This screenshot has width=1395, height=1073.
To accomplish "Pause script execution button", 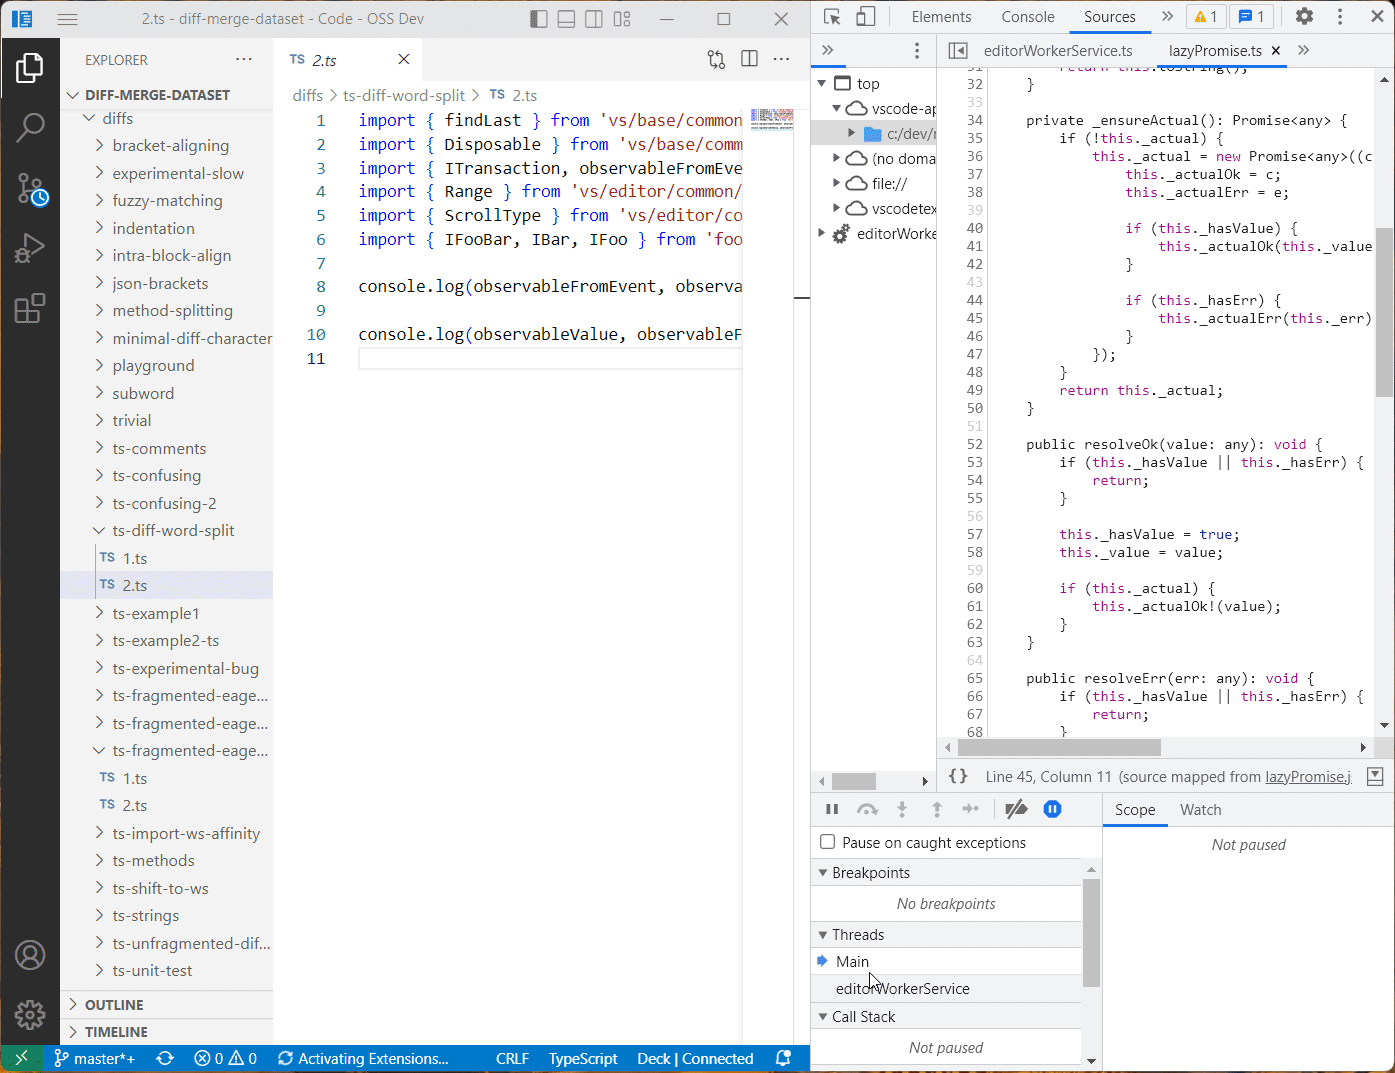I will [832, 810].
